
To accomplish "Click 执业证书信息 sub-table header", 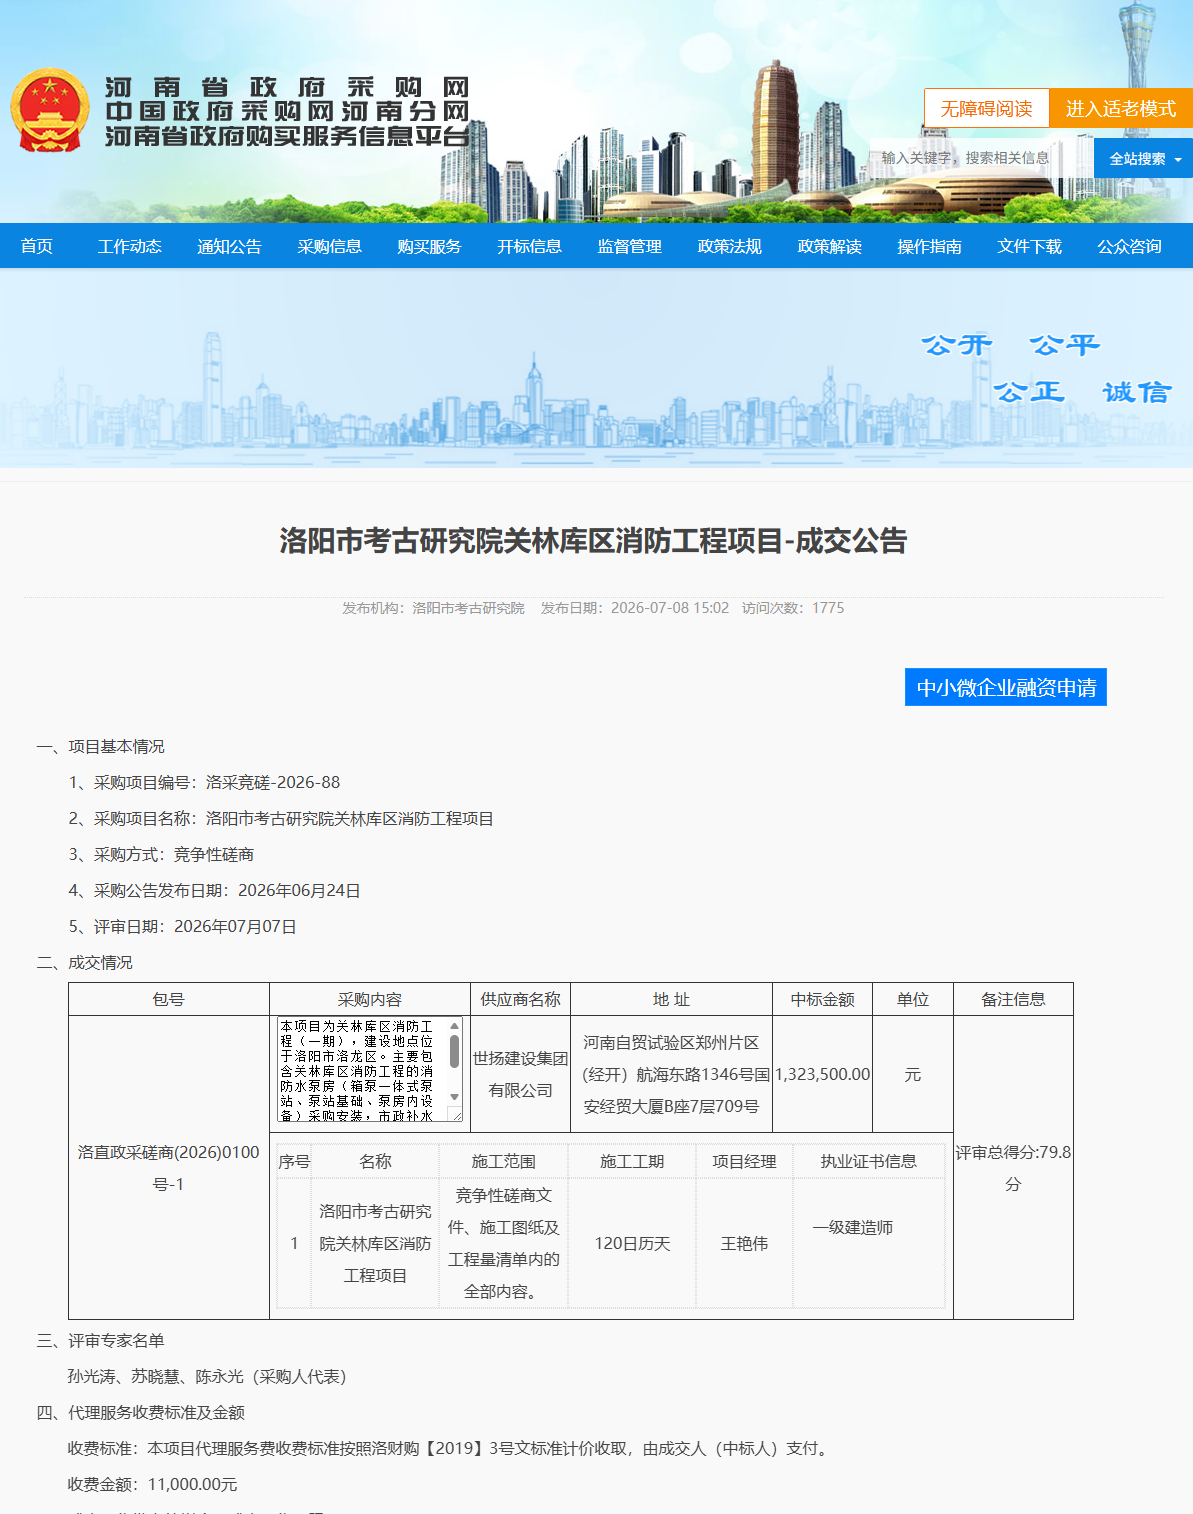I will point(869,1161).
